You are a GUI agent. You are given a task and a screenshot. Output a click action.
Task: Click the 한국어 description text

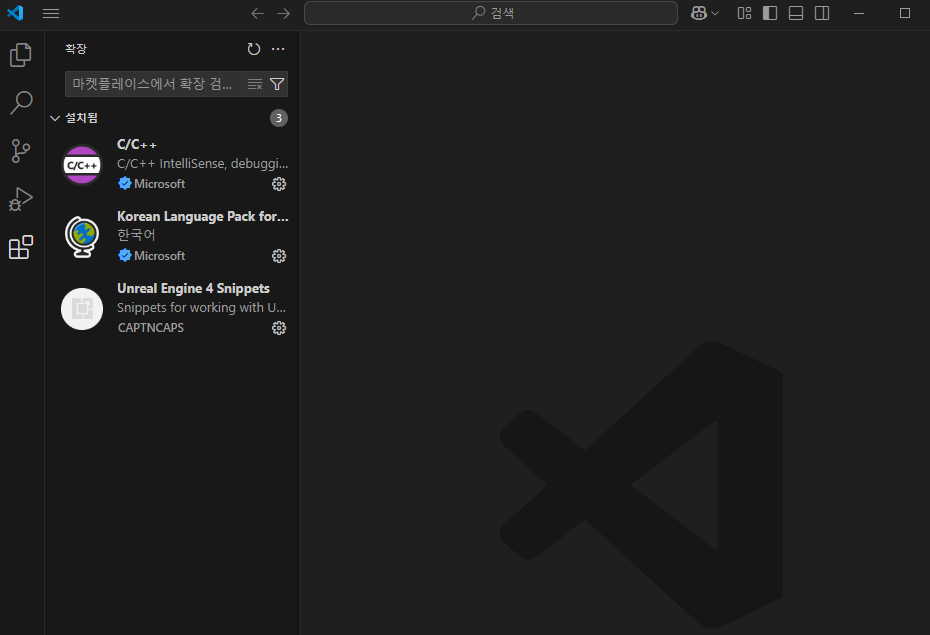(x=136, y=235)
